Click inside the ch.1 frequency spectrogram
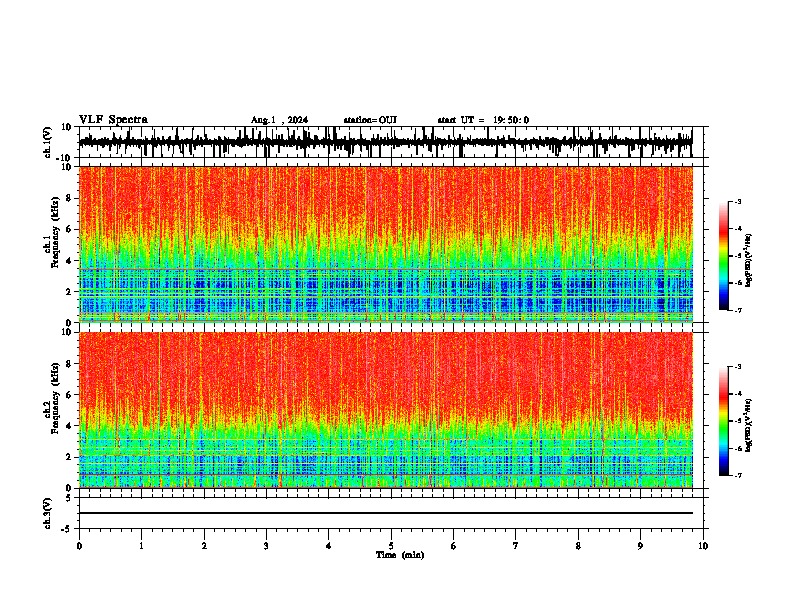792x612 pixels. [385, 244]
